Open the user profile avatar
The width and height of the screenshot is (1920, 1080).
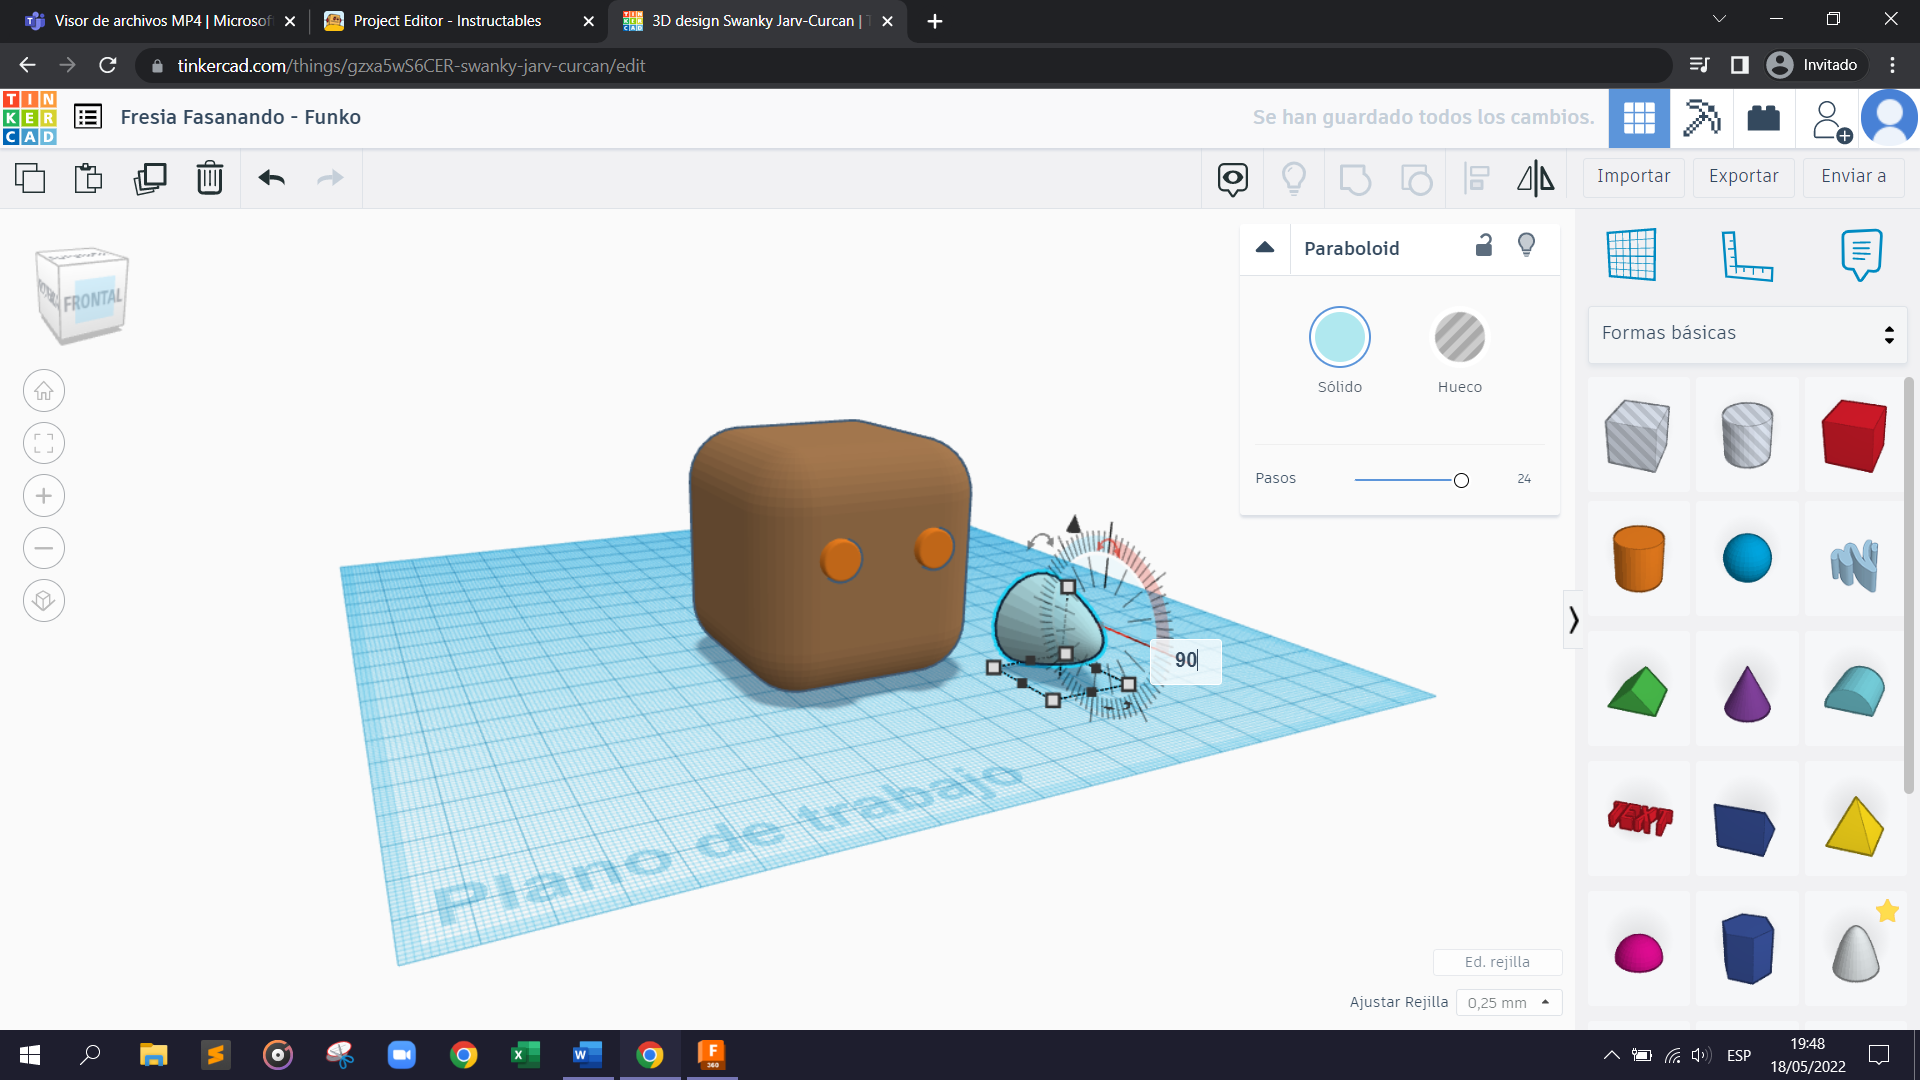click(1889, 118)
